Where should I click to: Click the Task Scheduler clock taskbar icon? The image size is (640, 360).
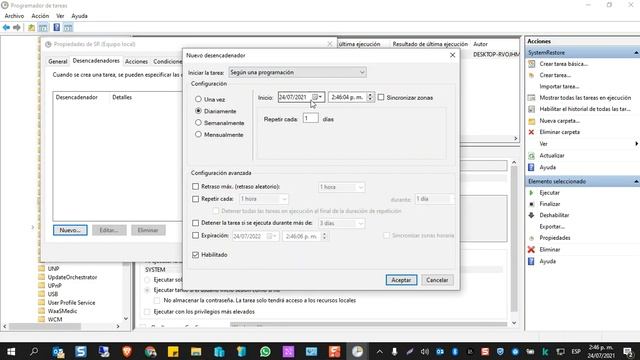coord(357,351)
